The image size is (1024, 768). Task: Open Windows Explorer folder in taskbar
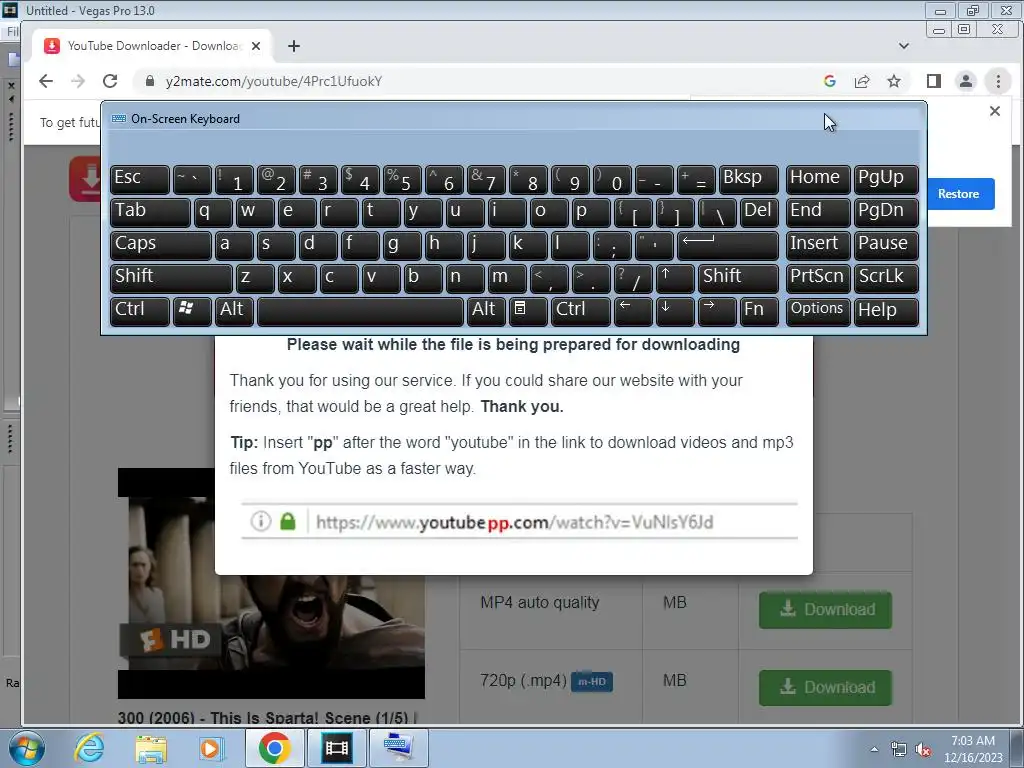[x=151, y=748]
